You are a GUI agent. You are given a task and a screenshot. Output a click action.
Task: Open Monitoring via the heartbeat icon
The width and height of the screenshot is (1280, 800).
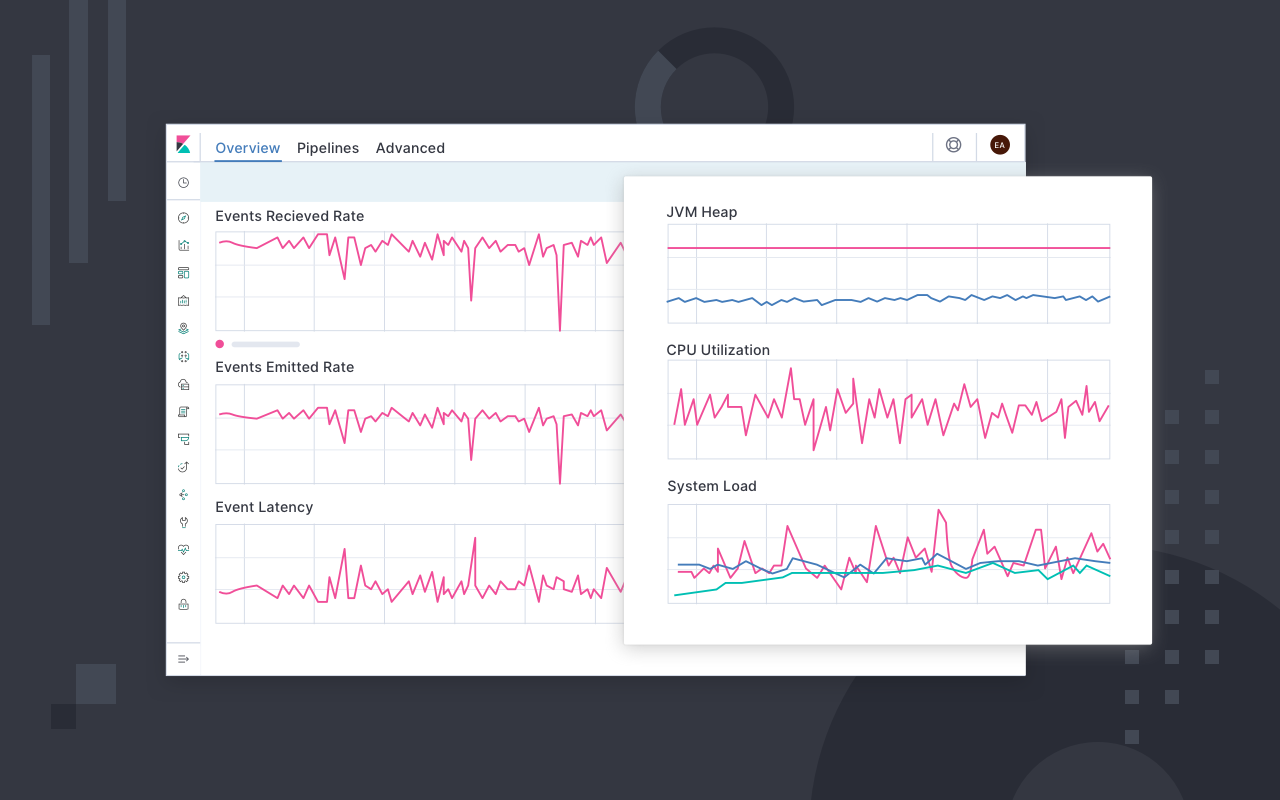[183, 550]
